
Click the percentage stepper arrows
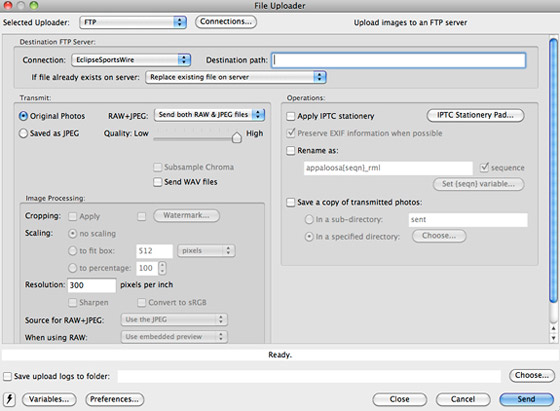click(162, 268)
